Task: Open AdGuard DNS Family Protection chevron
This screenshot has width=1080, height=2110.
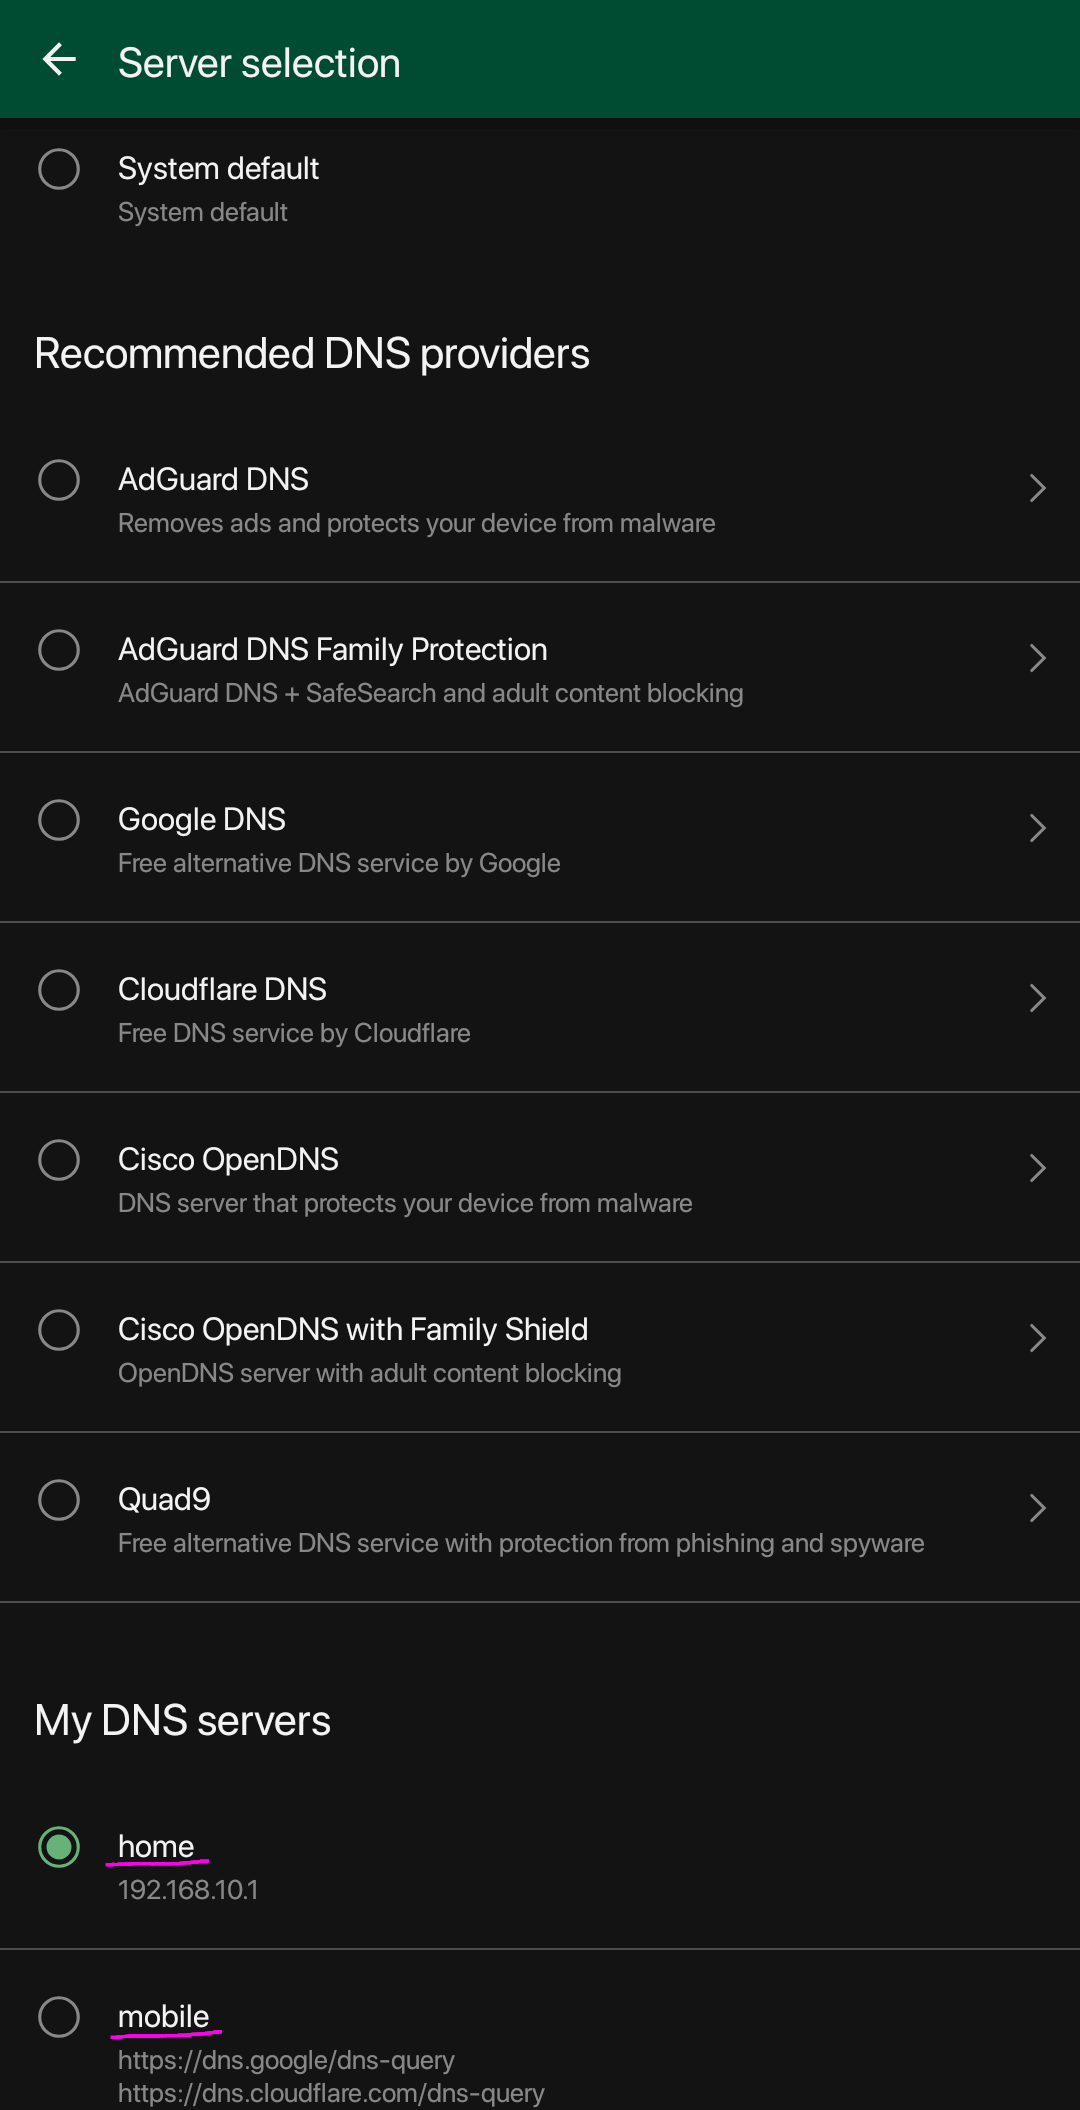Action: [x=1037, y=658]
